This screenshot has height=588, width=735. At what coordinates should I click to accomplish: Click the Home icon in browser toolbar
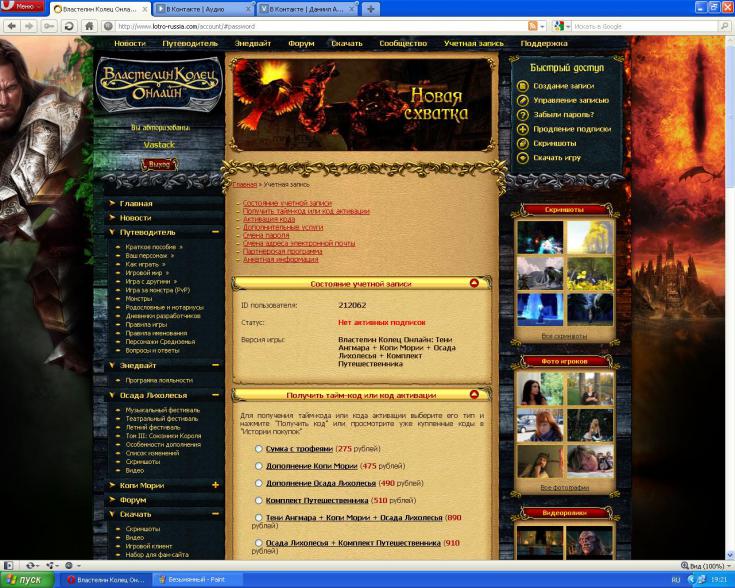[89, 26]
